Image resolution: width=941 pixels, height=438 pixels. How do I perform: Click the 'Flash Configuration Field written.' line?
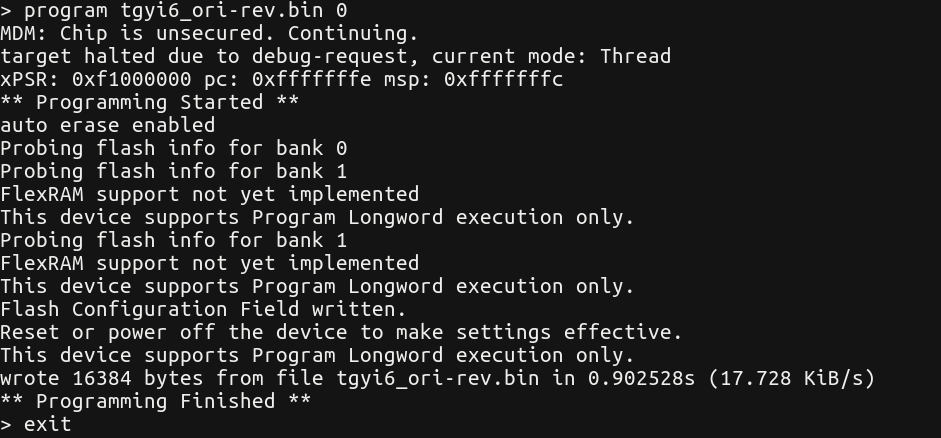click(203, 310)
